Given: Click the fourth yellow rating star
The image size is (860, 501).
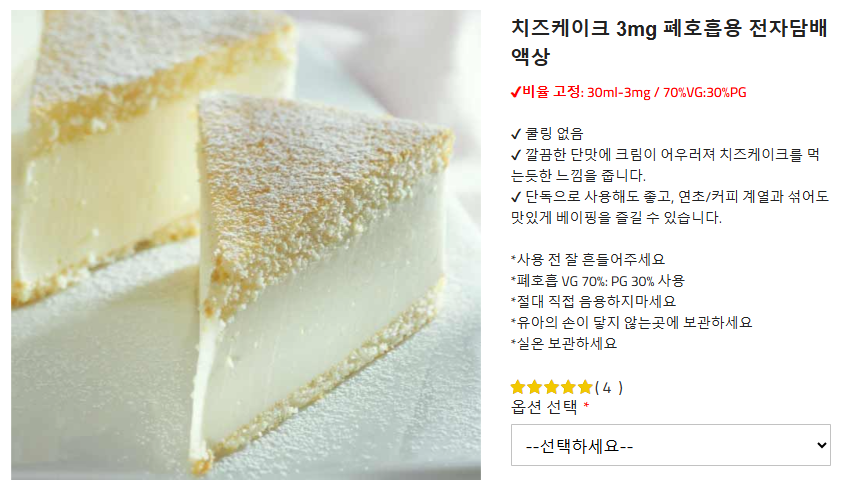Looking at the screenshot, I should pos(569,387).
